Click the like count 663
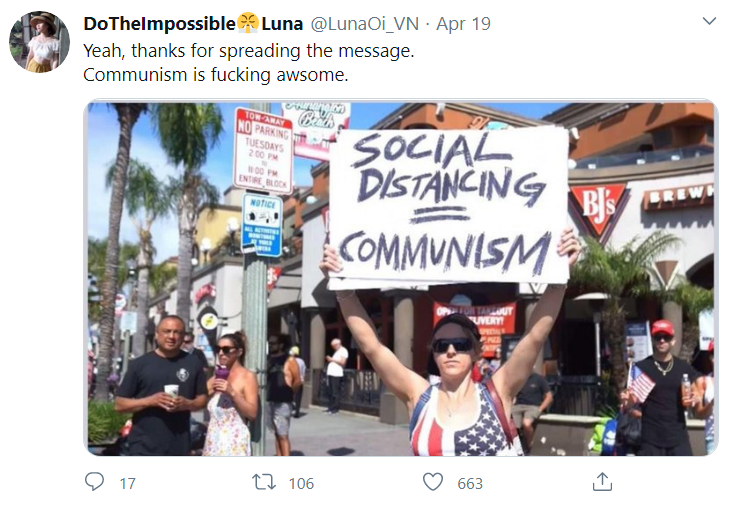 (x=470, y=484)
